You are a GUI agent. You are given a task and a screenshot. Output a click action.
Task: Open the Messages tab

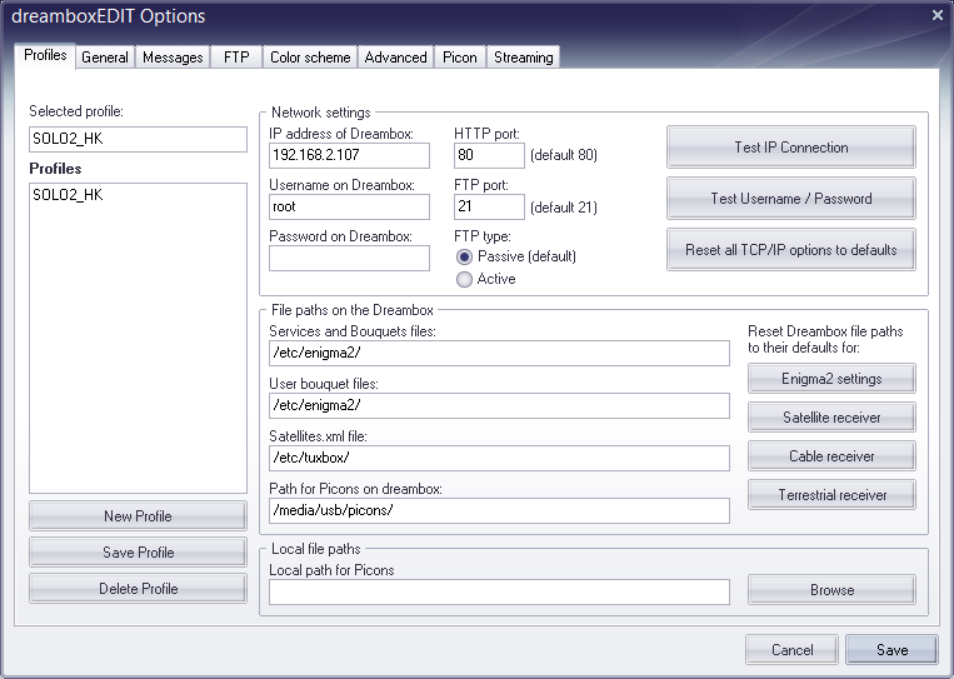coord(173,57)
